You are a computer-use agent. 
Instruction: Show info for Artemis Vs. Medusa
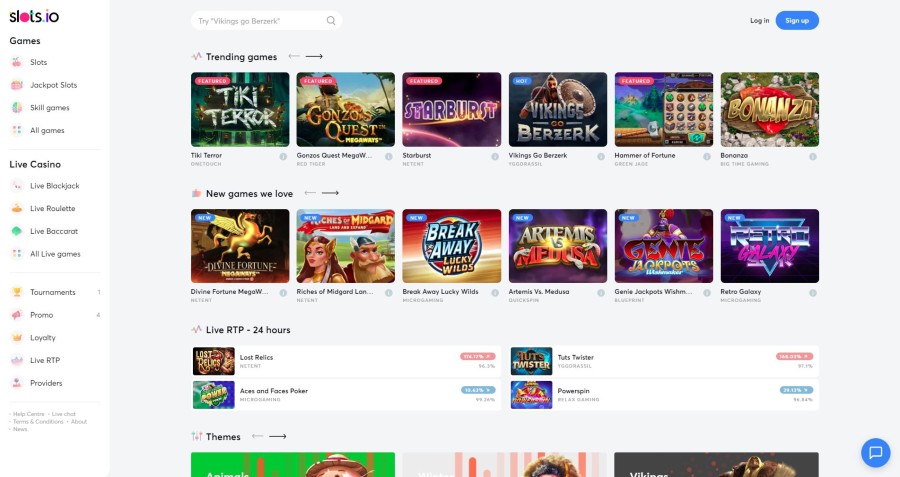click(601, 293)
